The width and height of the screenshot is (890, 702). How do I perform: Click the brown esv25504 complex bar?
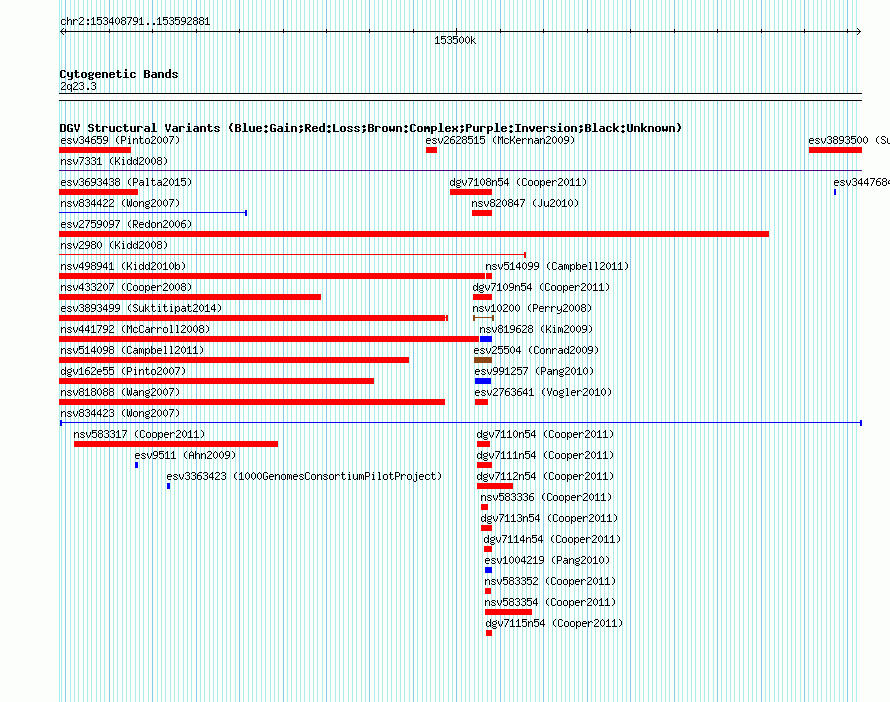(x=482, y=360)
